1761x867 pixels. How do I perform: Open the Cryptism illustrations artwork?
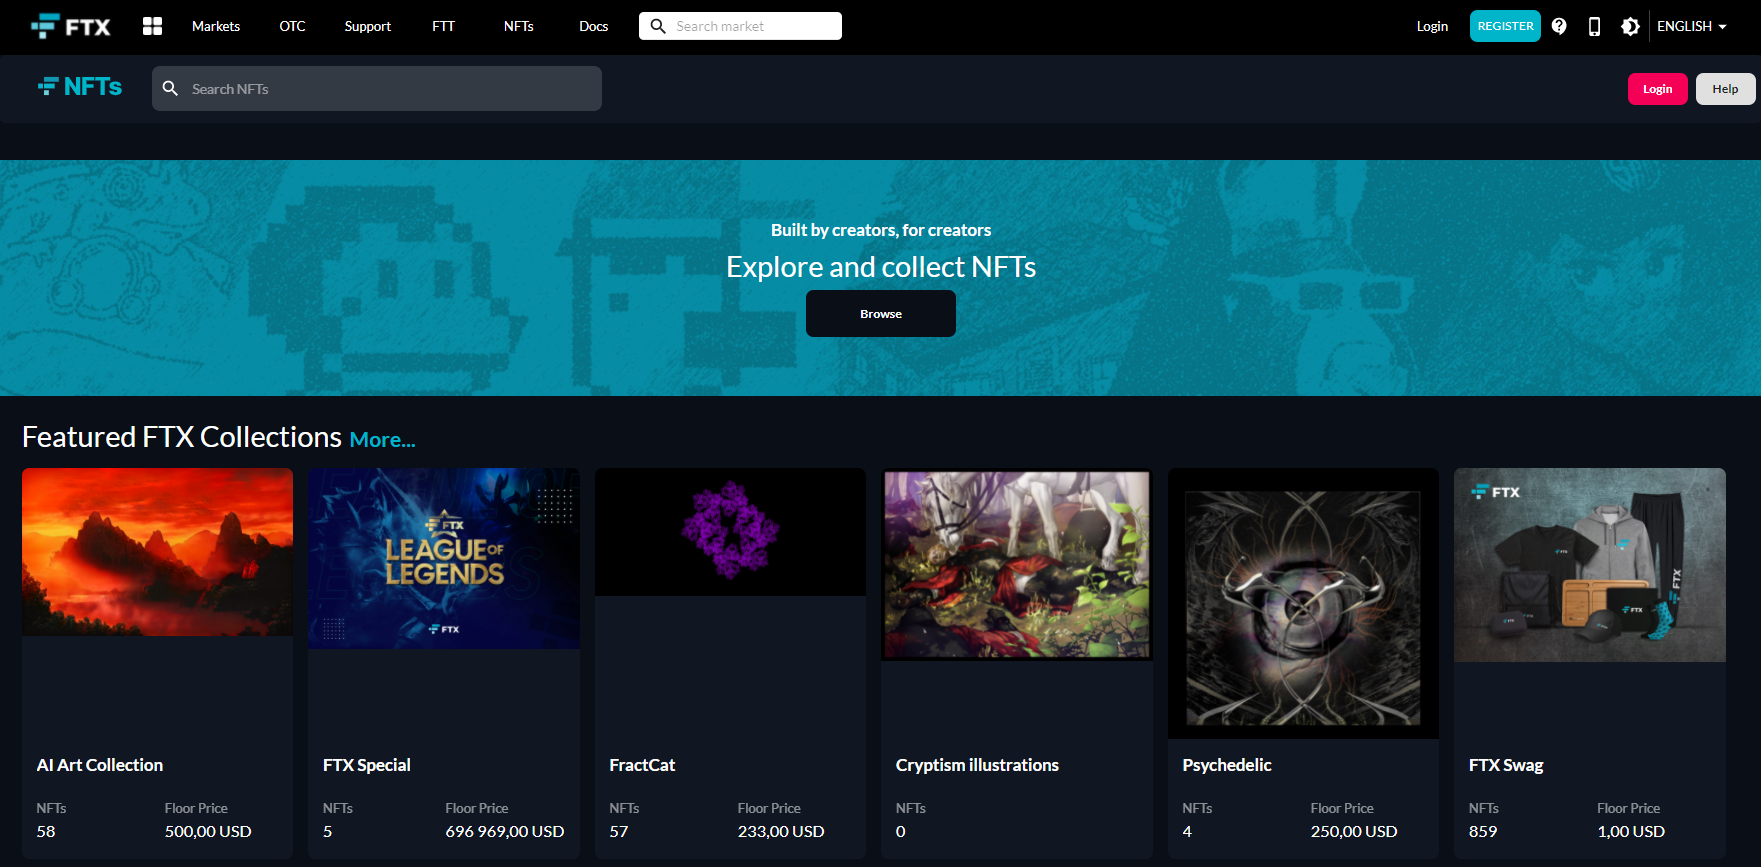(x=1017, y=564)
